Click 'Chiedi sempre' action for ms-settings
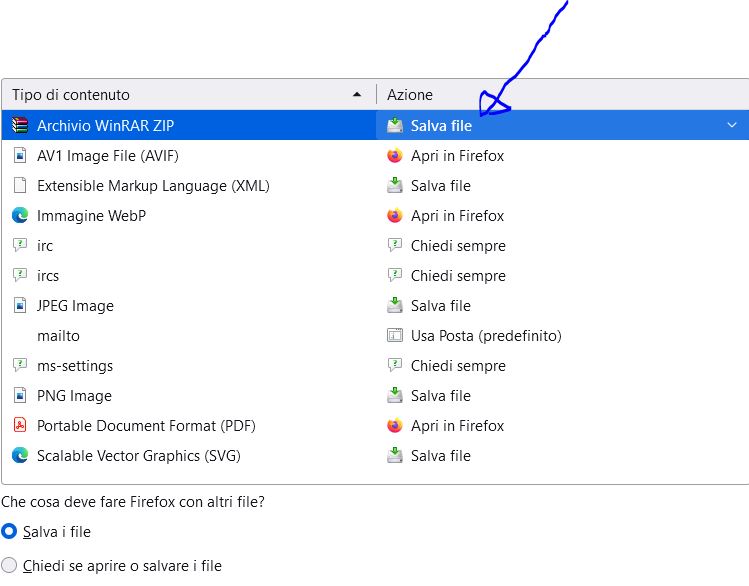 pos(458,366)
